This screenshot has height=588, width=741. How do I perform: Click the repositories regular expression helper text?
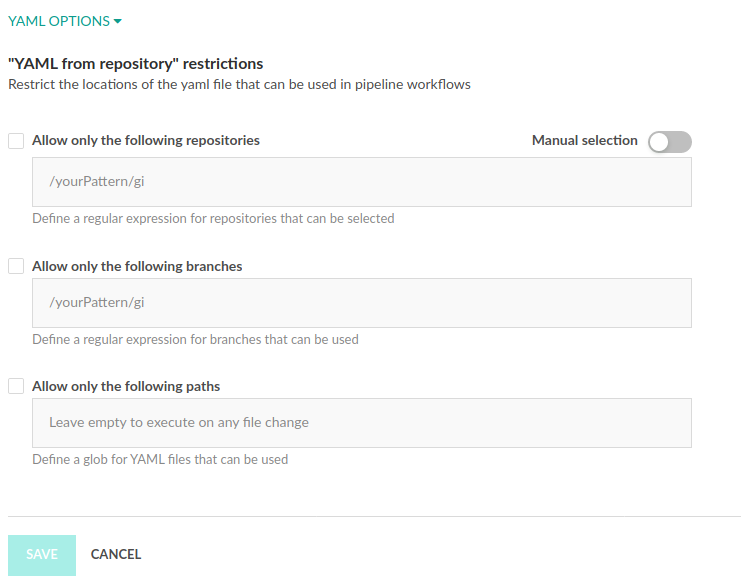pyautogui.click(x=213, y=218)
